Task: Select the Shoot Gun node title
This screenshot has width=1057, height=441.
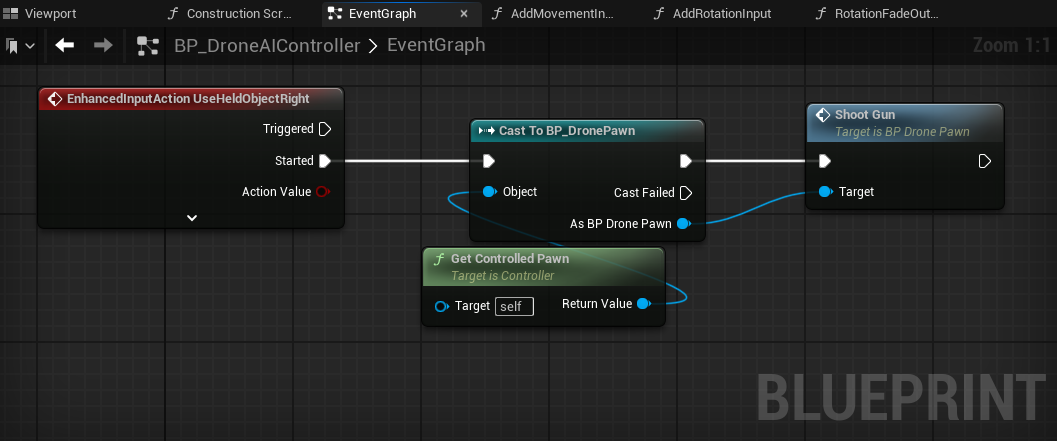Action: pos(866,115)
